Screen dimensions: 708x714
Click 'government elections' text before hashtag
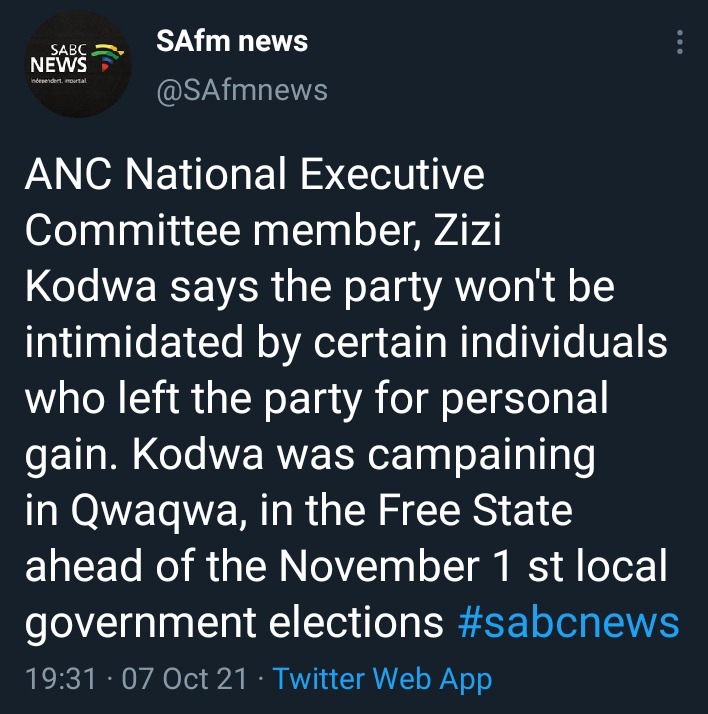234,624
